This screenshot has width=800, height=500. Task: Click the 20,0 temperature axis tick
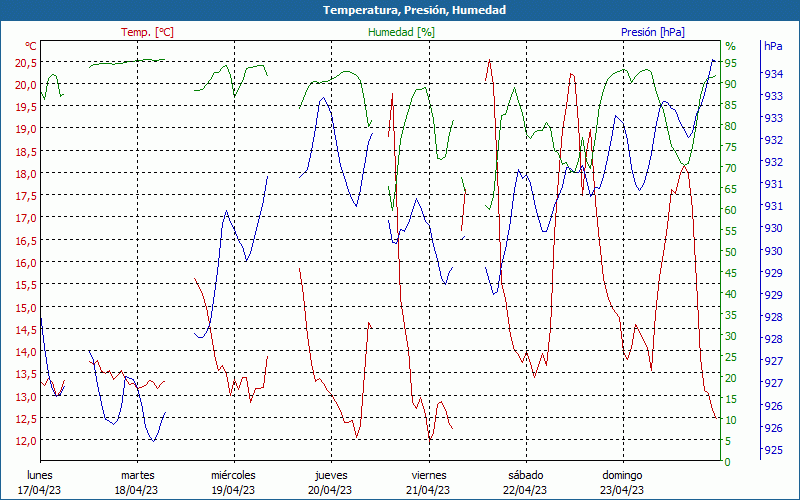point(26,85)
